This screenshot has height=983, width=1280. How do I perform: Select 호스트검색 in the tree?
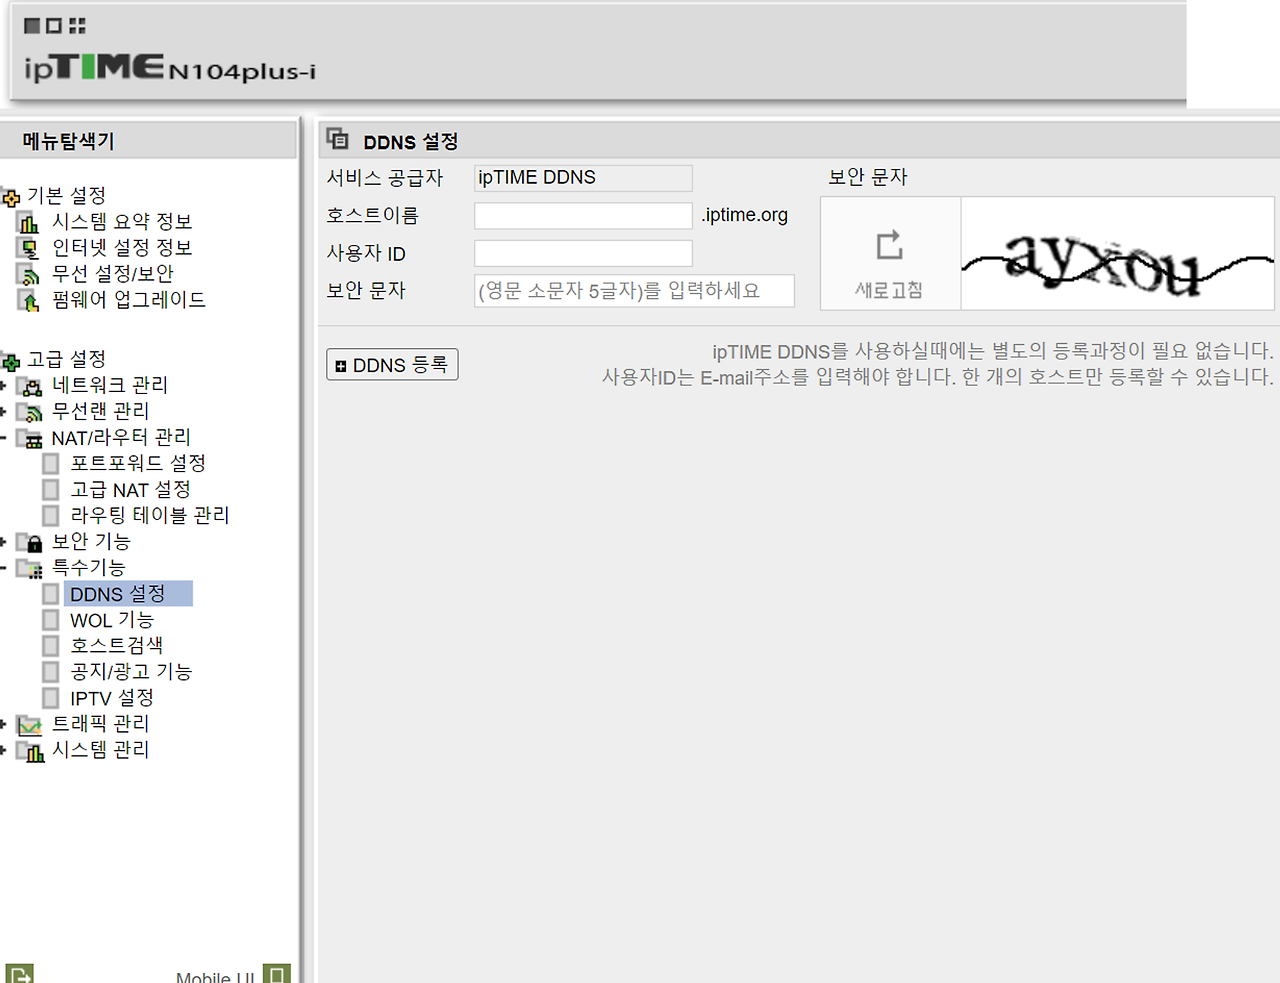(117, 646)
